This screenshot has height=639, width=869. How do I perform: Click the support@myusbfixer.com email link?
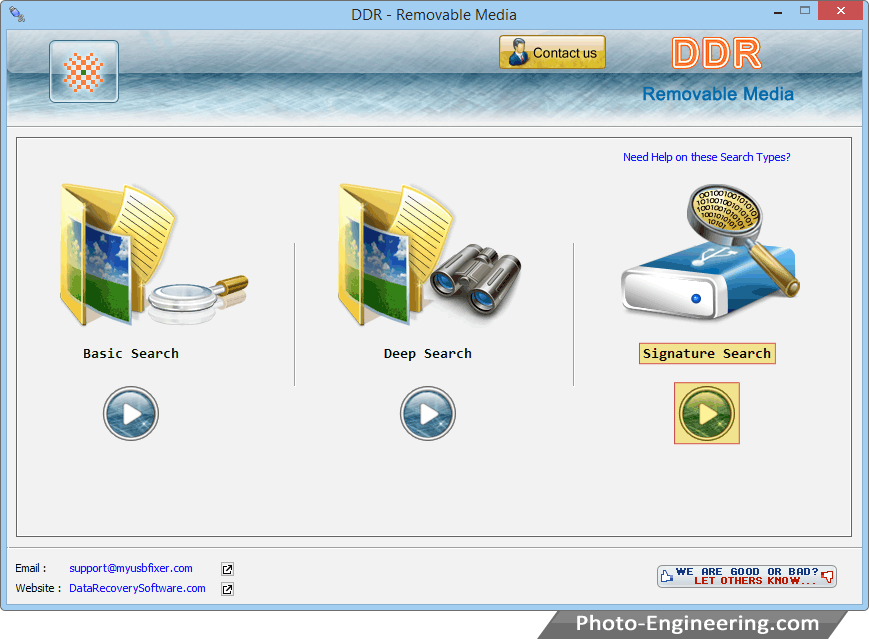click(131, 568)
